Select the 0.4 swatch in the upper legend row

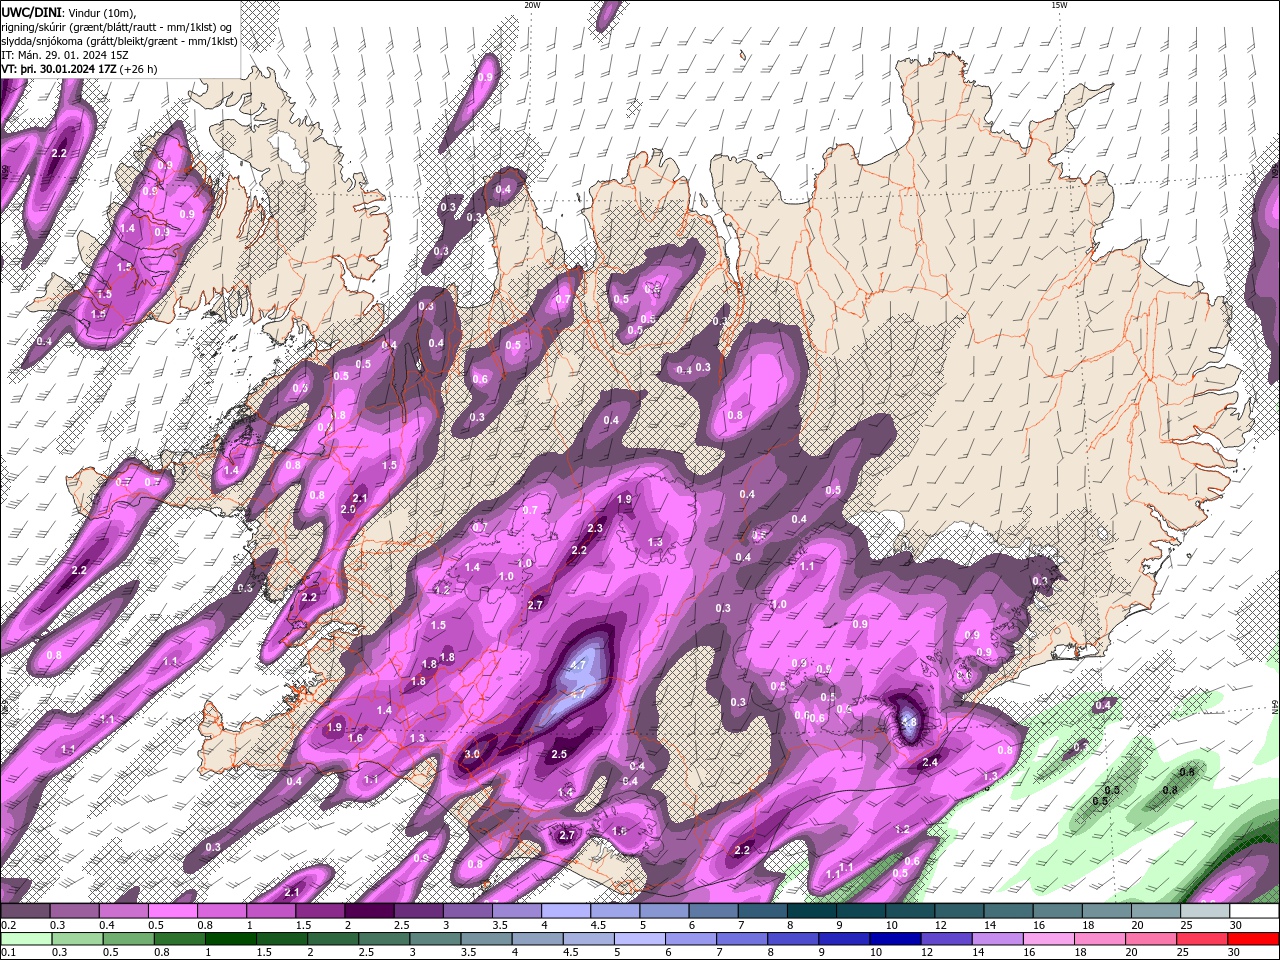click(x=123, y=911)
